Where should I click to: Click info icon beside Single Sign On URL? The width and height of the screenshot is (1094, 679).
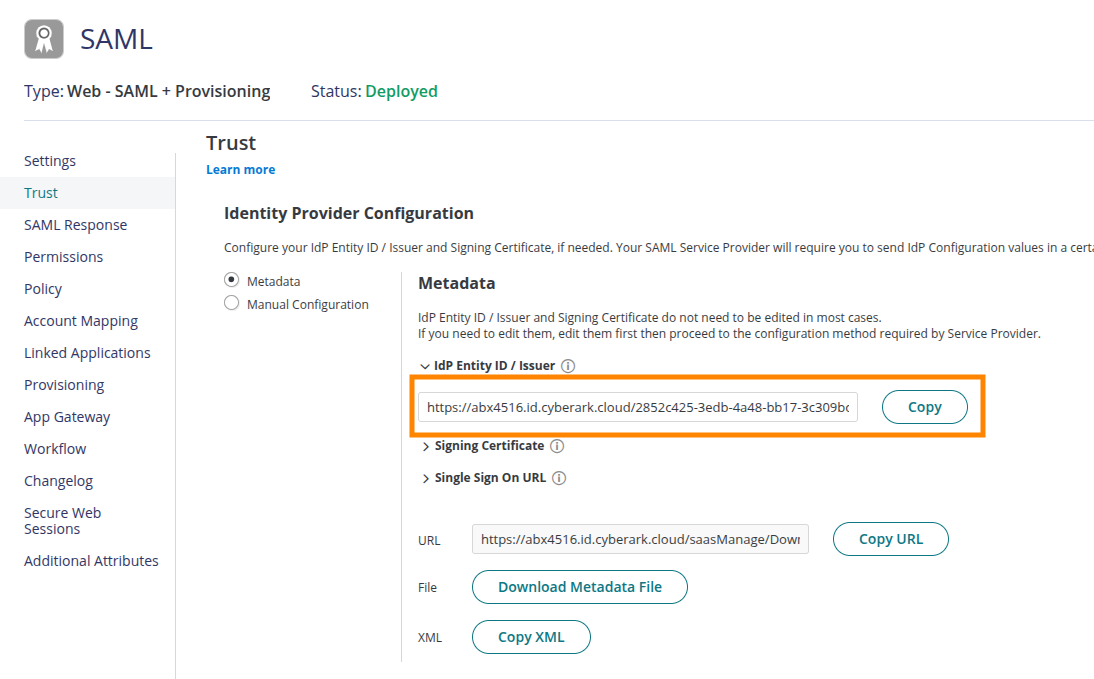pos(559,478)
